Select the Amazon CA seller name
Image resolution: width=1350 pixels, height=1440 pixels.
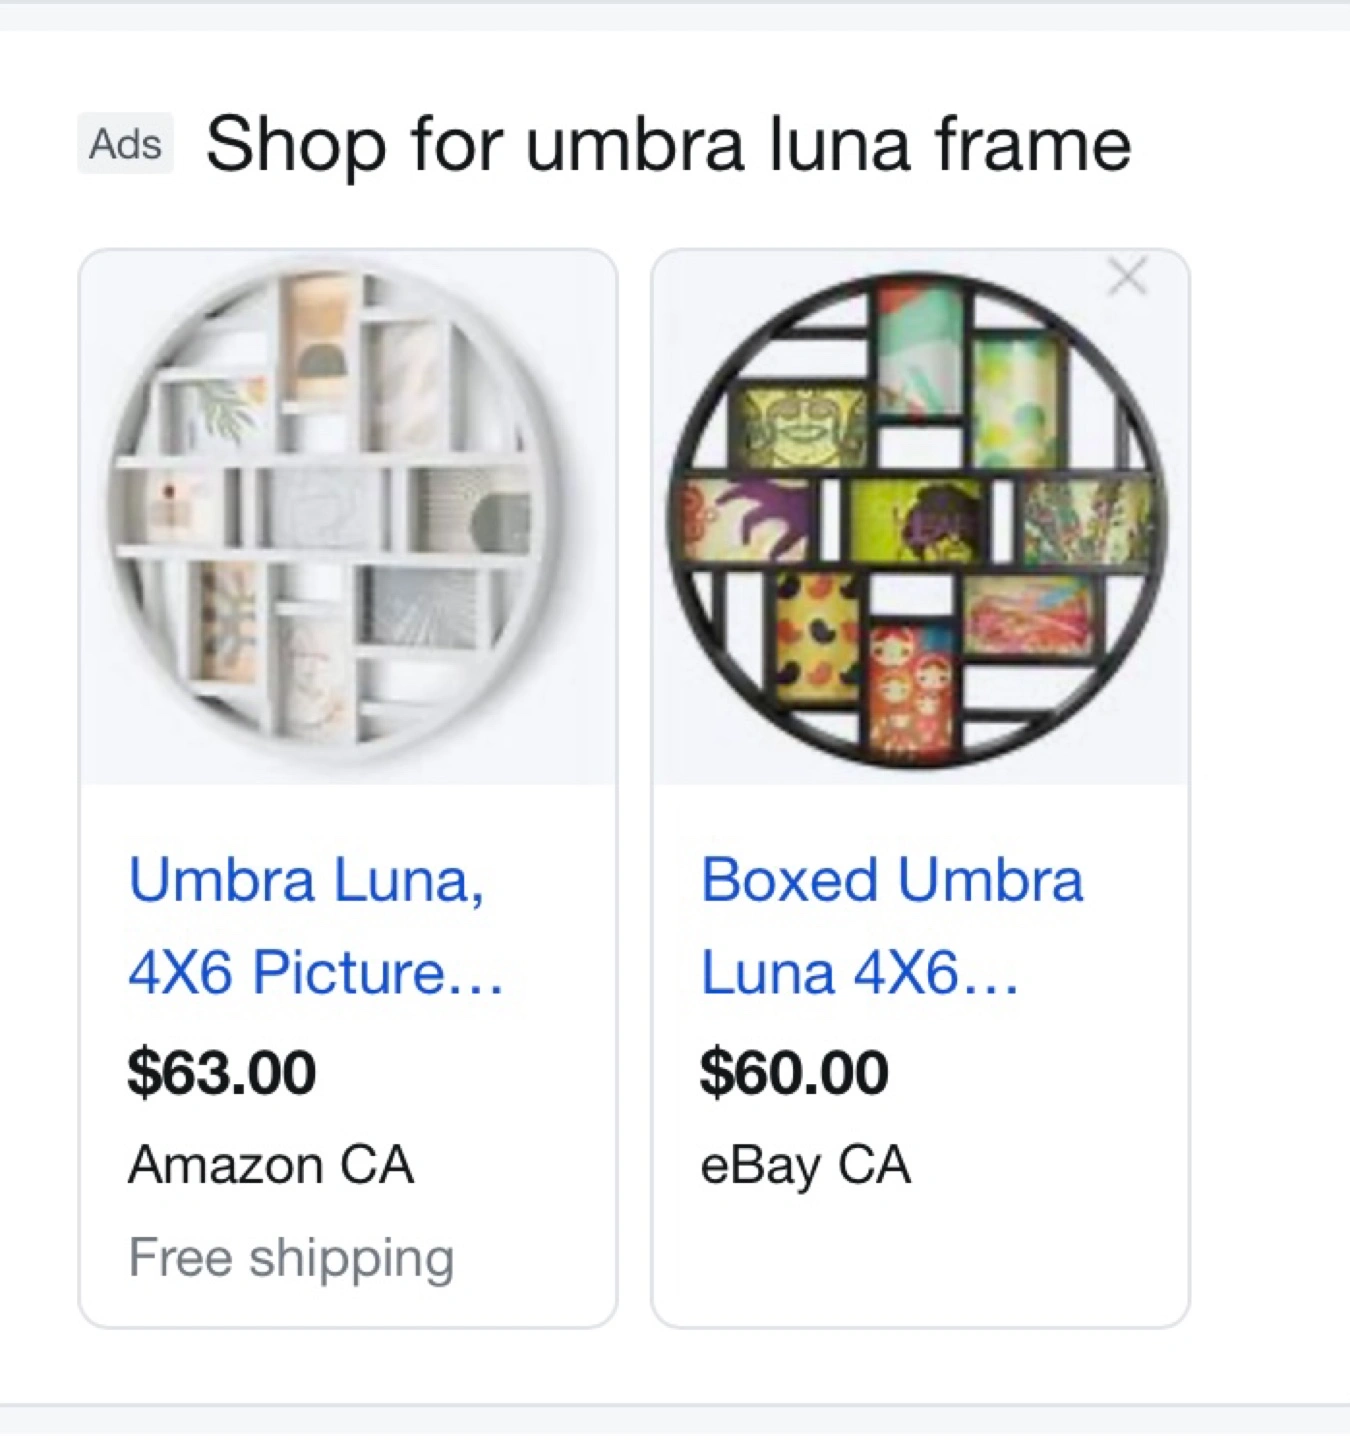pyautogui.click(x=270, y=1165)
